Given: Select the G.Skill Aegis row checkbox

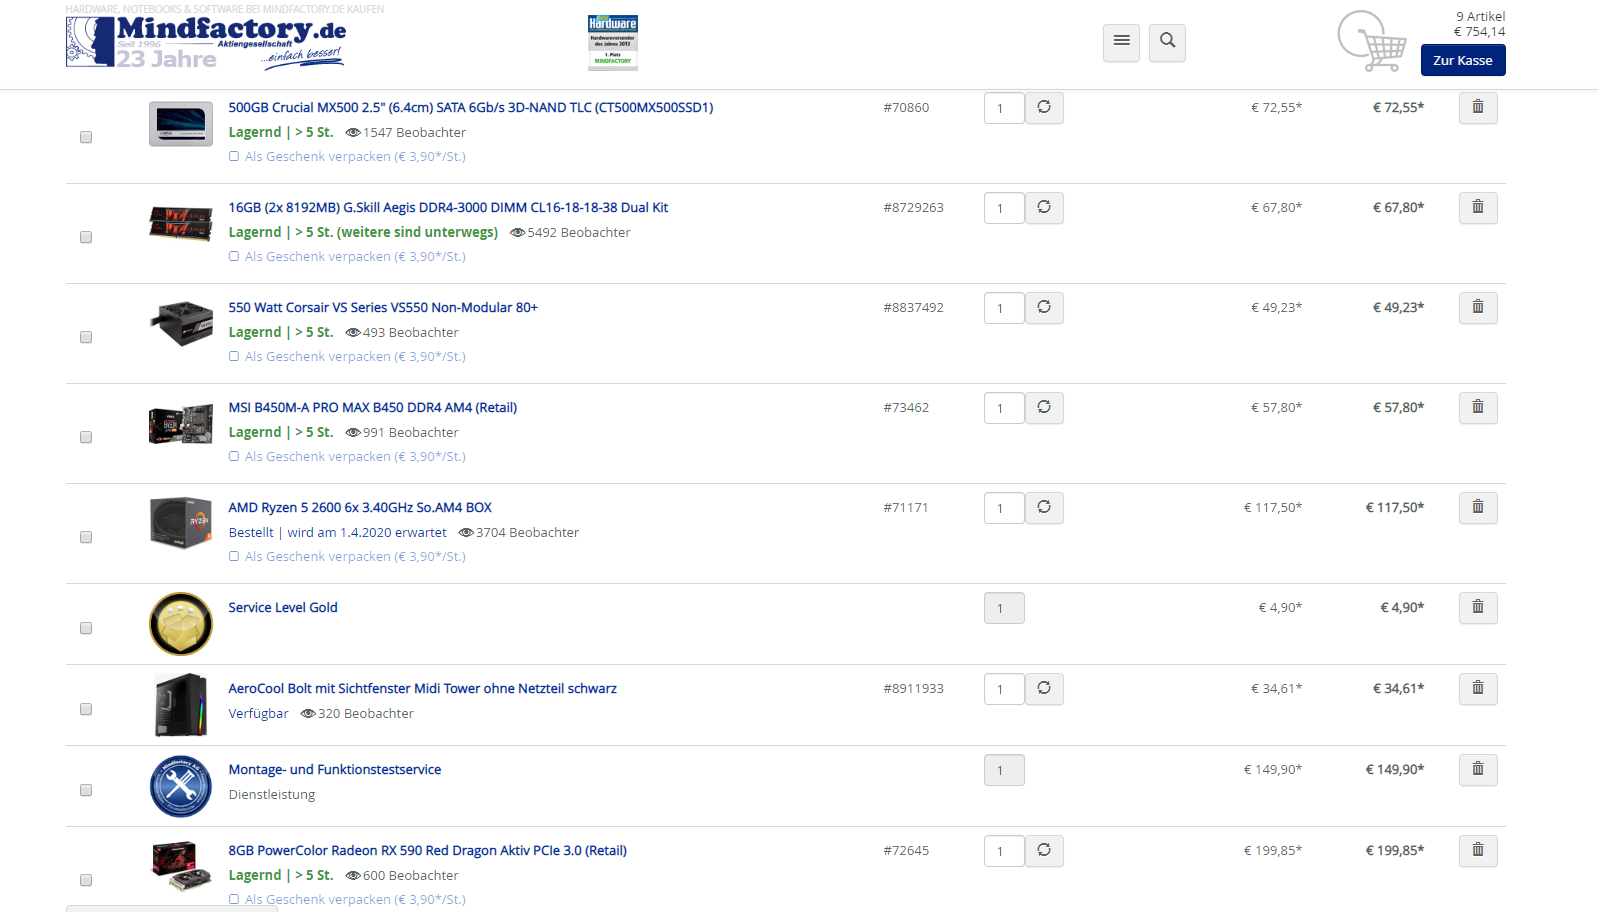Looking at the screenshot, I should tap(86, 237).
